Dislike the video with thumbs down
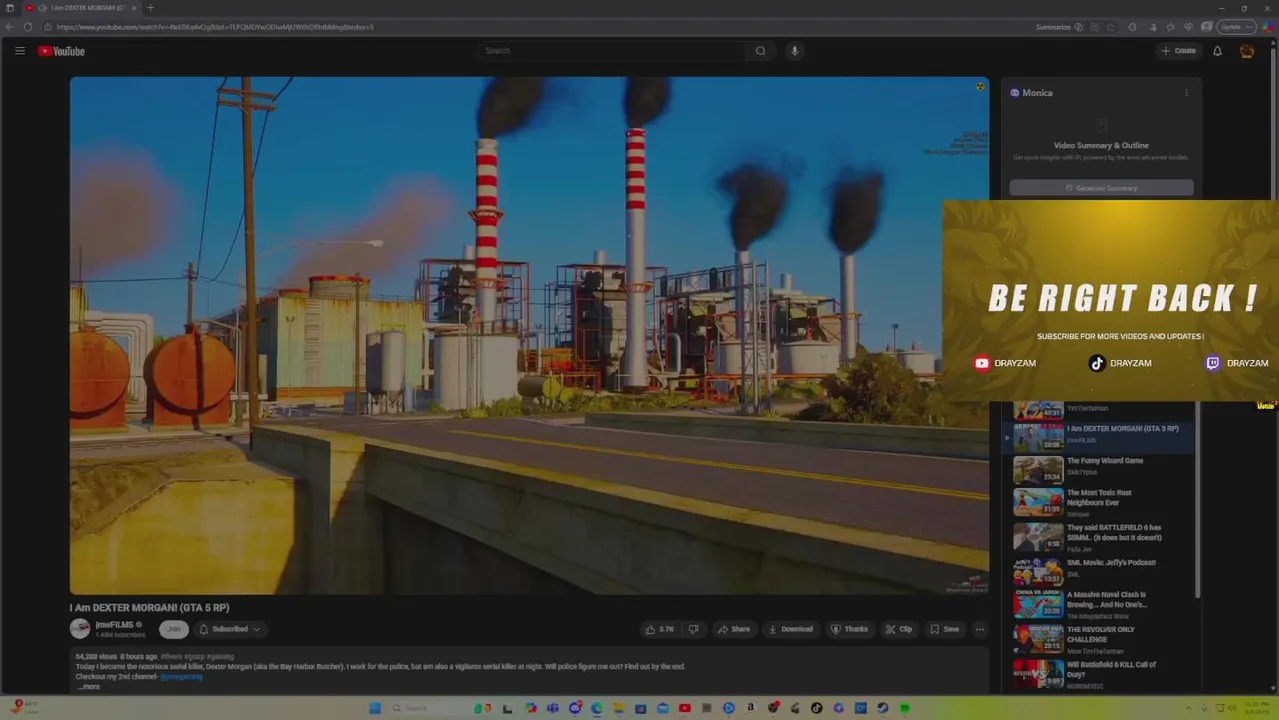 693,629
